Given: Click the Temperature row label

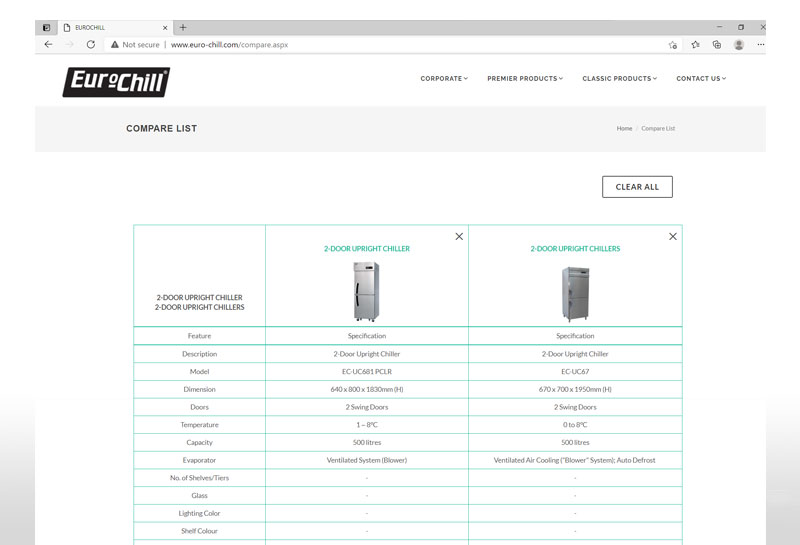Looking at the screenshot, I should tap(199, 425).
